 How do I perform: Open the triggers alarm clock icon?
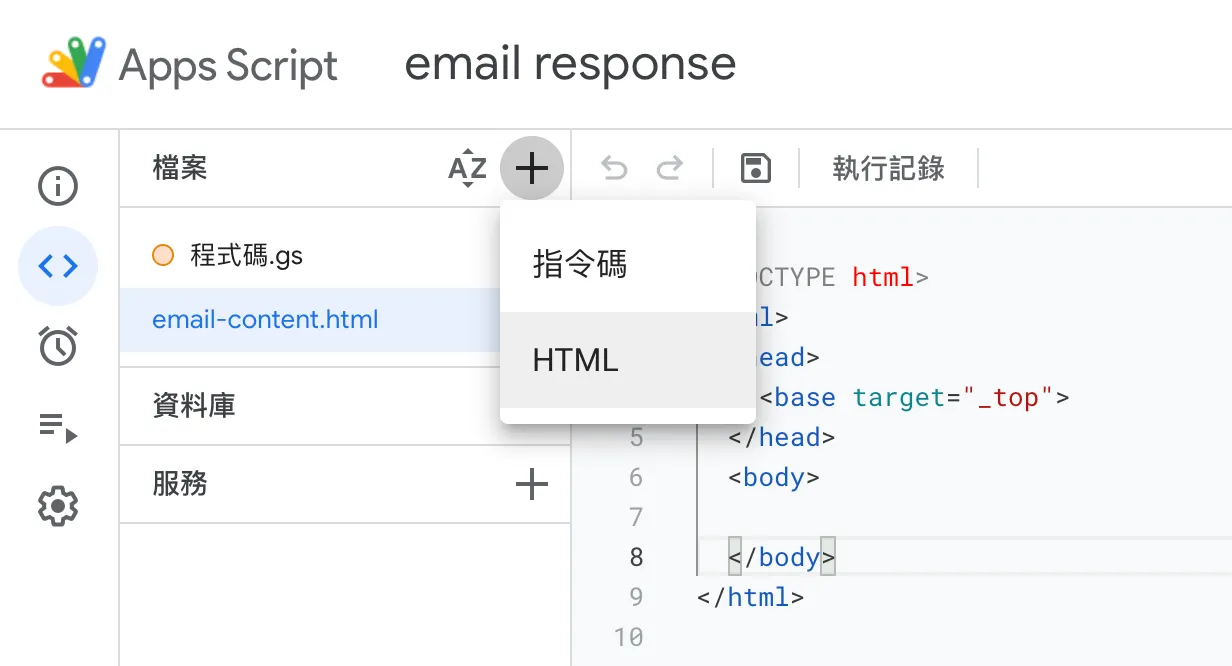[57, 345]
